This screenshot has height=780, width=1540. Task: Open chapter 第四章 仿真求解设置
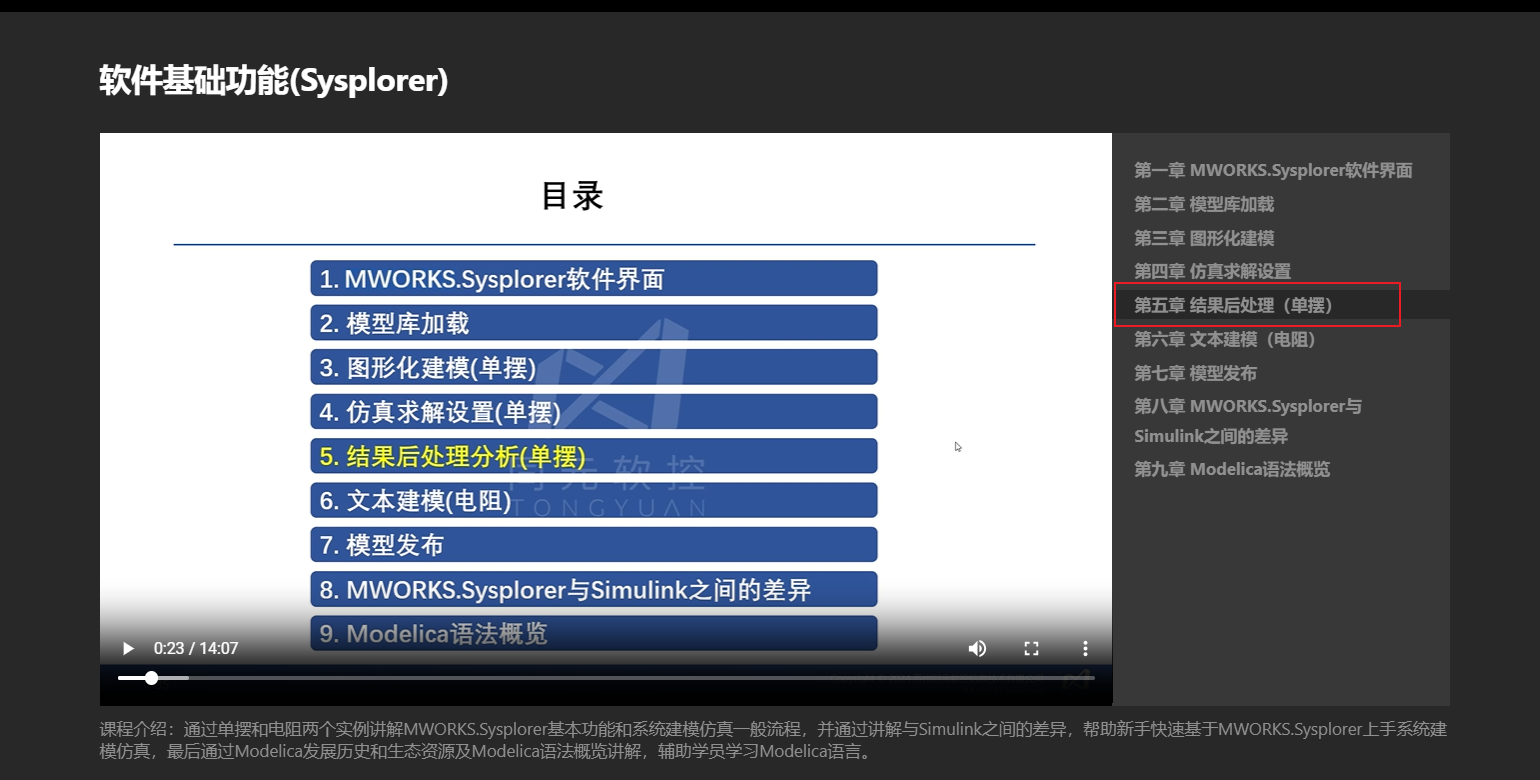coord(1212,272)
